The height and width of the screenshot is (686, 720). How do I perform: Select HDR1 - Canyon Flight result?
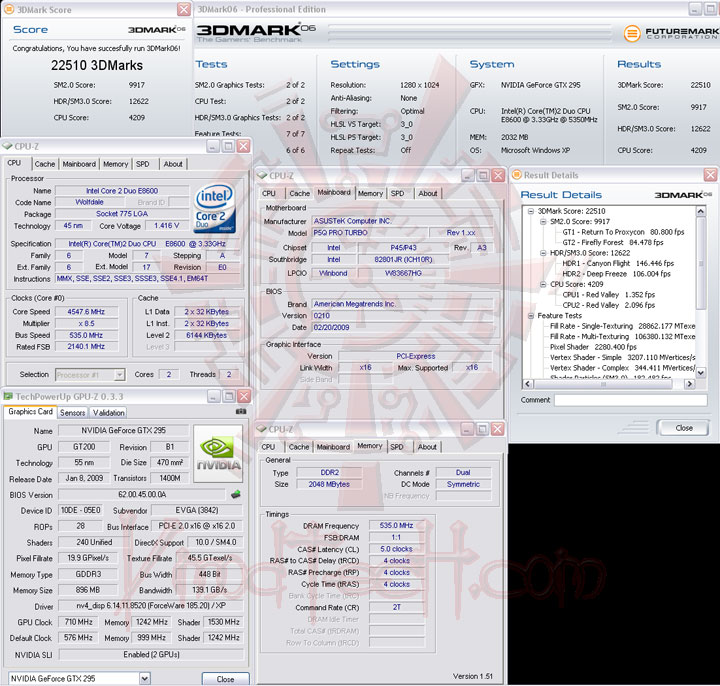pyautogui.click(x=618, y=264)
